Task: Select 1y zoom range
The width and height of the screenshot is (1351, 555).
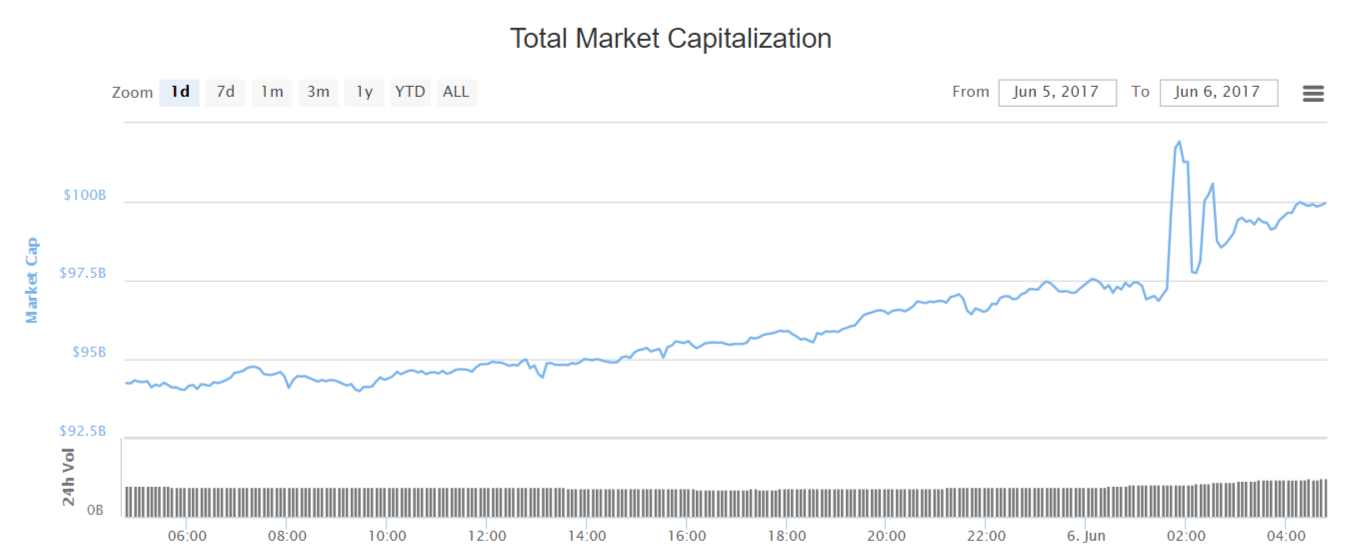Action: click(x=364, y=92)
